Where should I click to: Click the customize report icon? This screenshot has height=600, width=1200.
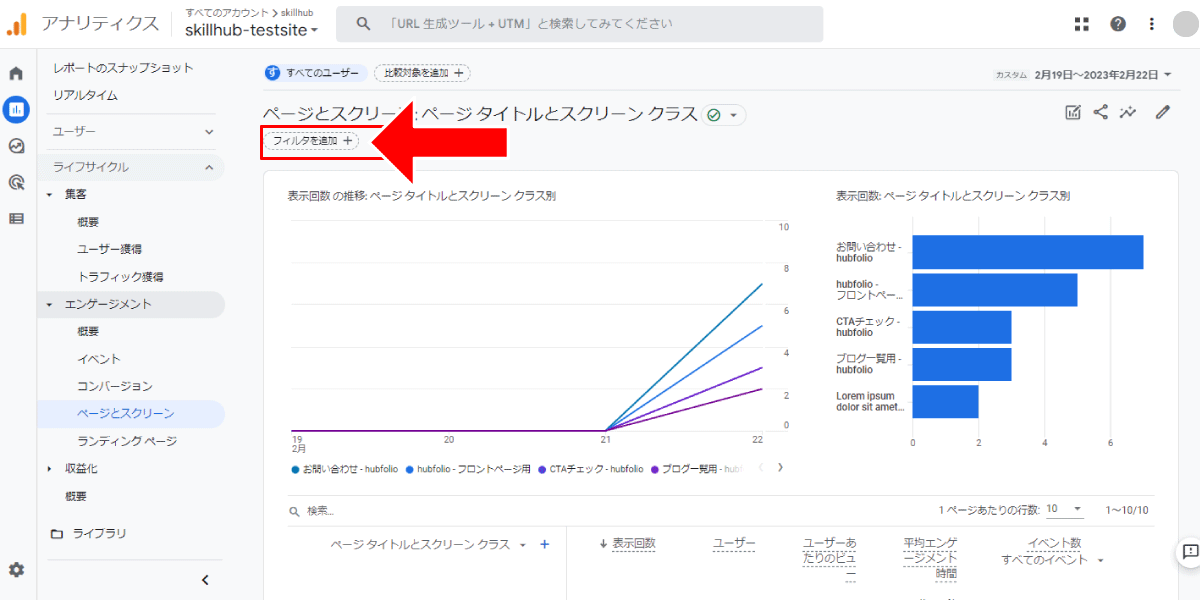pyautogui.click(x=1073, y=113)
